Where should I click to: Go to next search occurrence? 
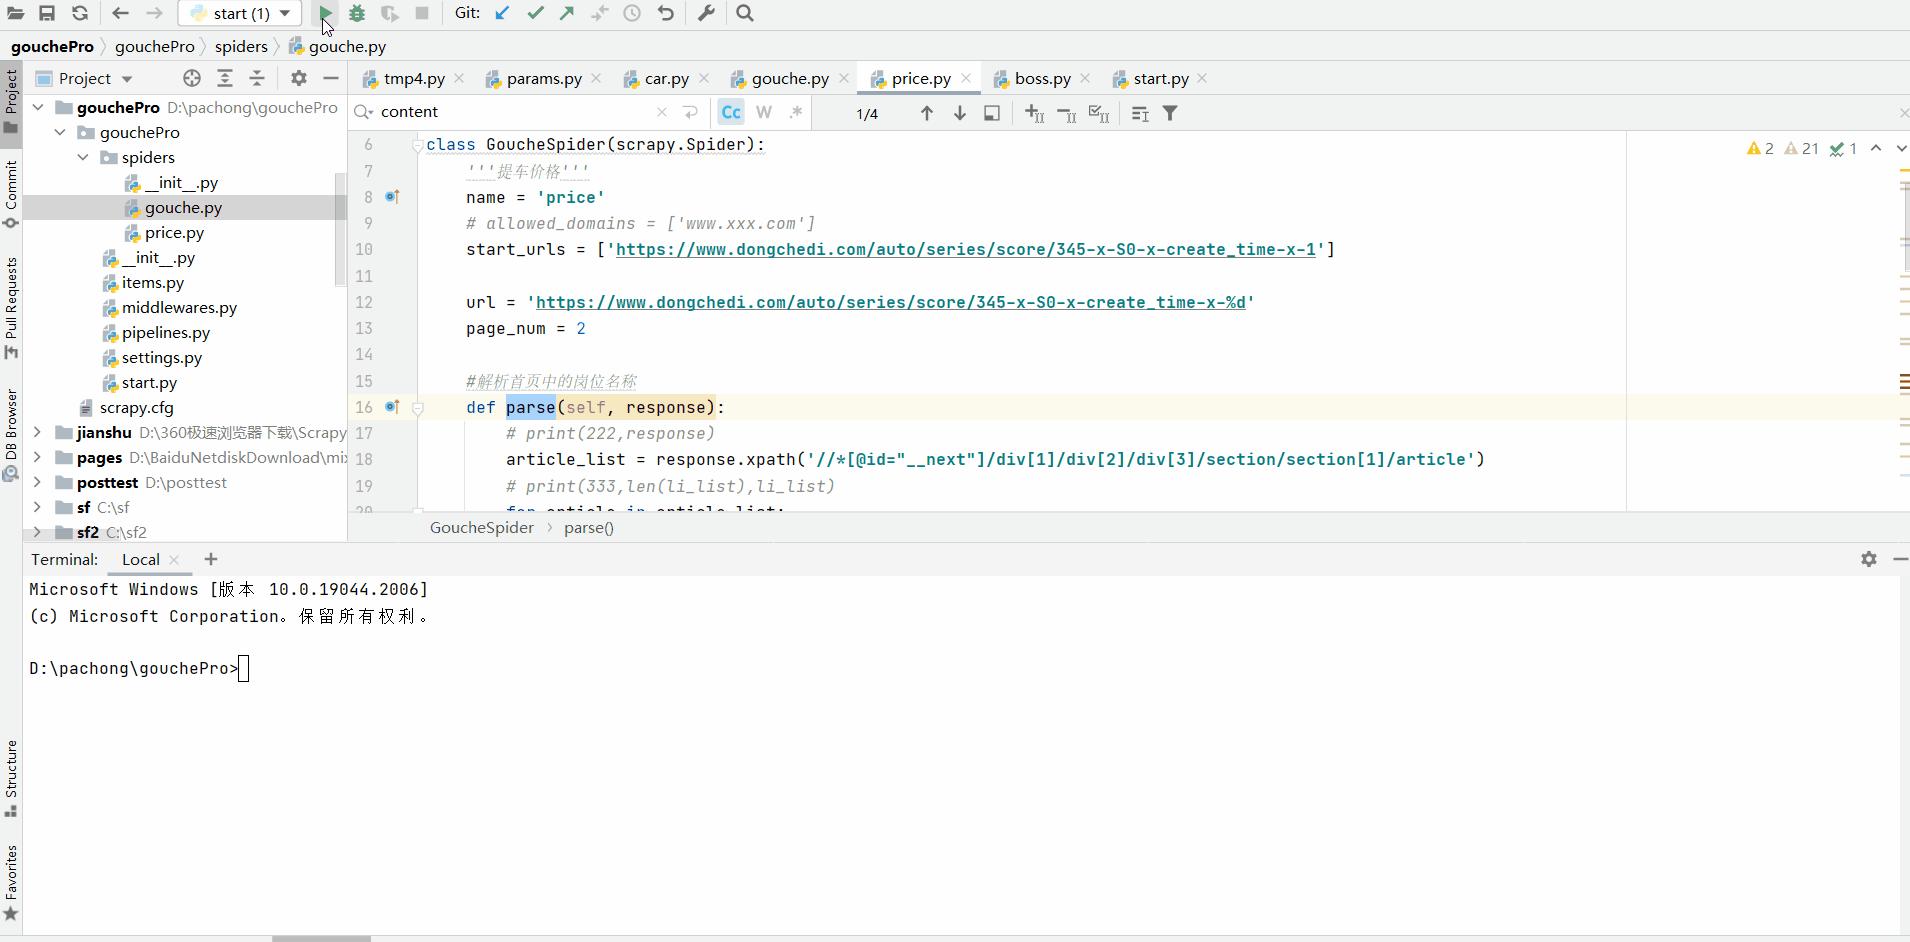(960, 113)
